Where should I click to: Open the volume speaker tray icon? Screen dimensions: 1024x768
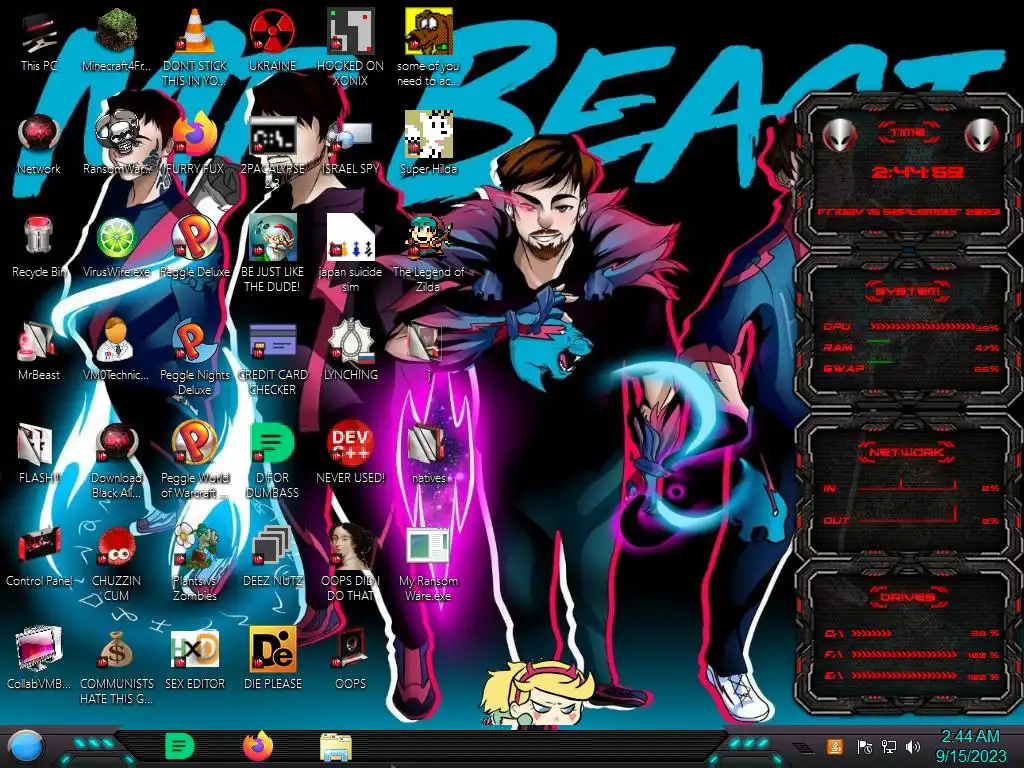(x=913, y=747)
